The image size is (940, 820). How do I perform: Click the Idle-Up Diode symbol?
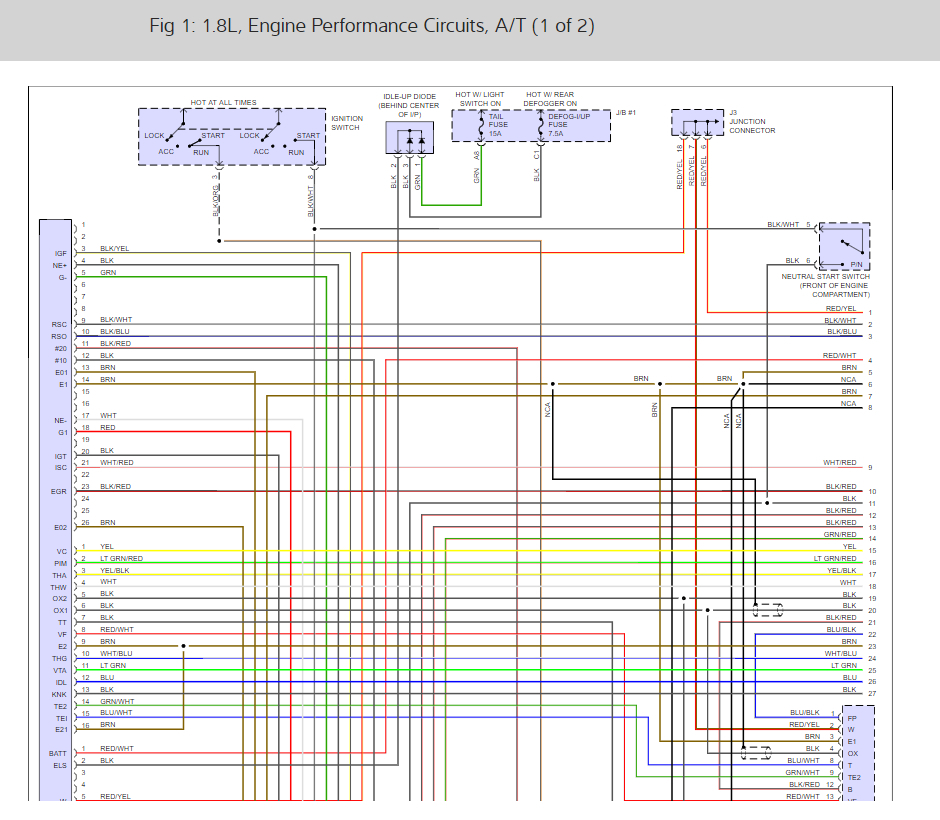pyautogui.click(x=409, y=138)
